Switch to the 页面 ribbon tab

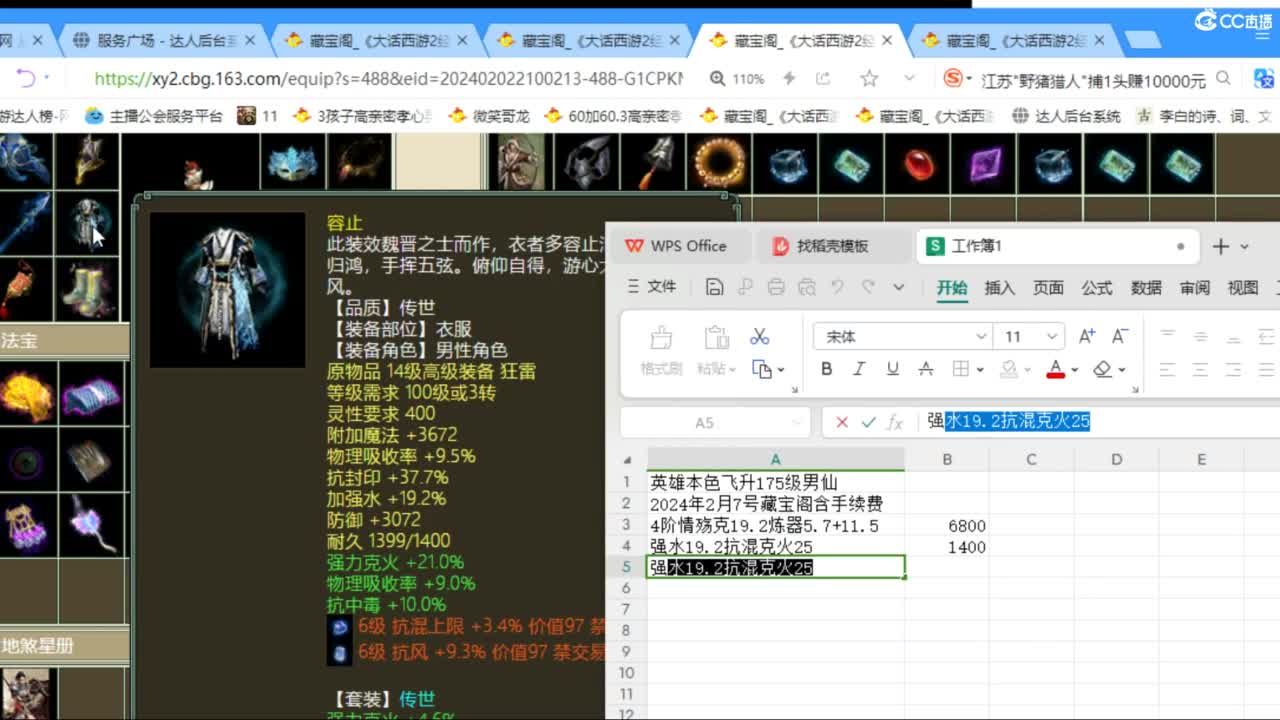tap(1048, 288)
